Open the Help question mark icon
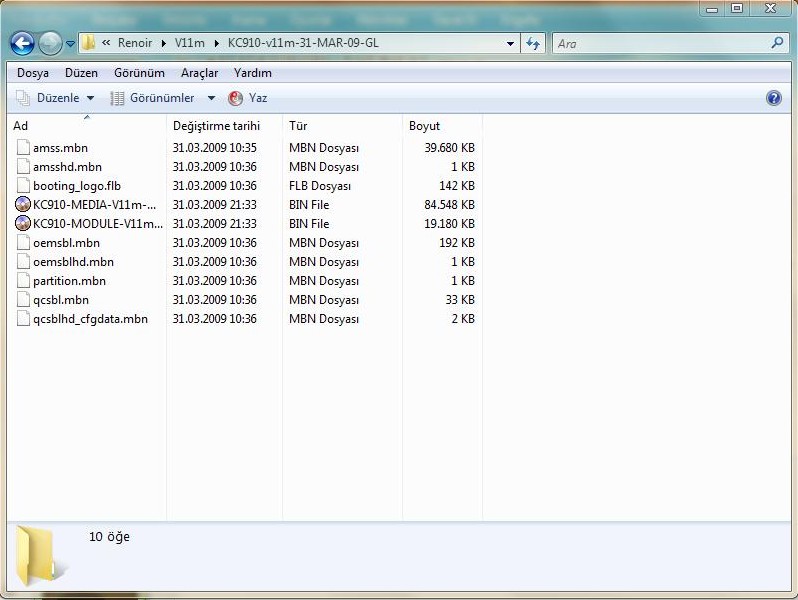Image resolution: width=798 pixels, height=600 pixels. (773, 98)
